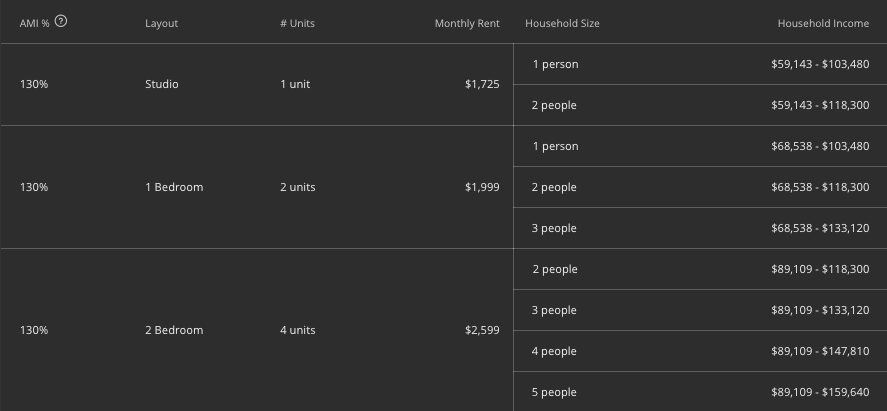This screenshot has height=411, width=887.
Task: Click the 2 units cell
Action: 298,187
